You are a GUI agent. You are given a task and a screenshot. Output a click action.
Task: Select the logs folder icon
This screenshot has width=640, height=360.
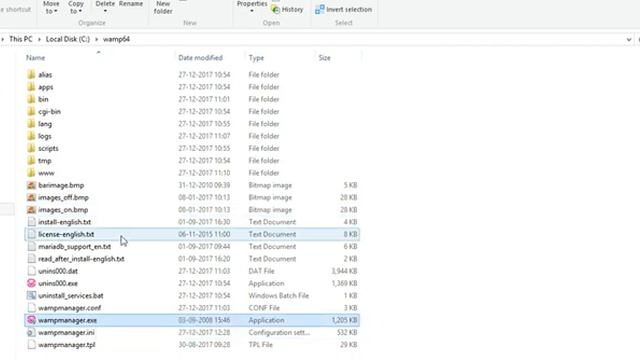point(31,136)
